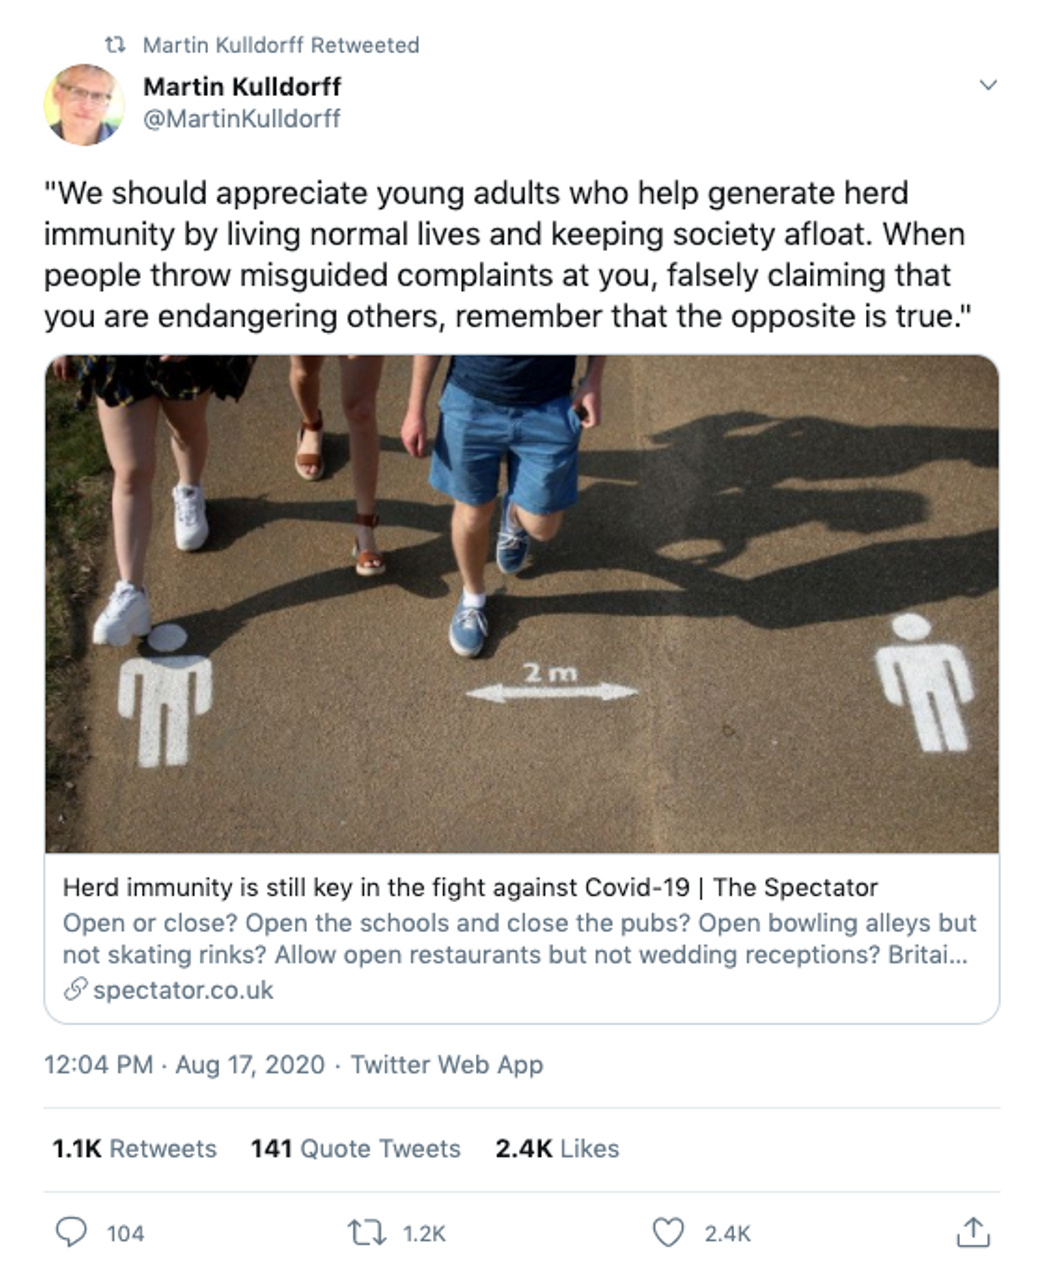Show the 141 Quote Tweets
The image size is (1039, 1280).
point(355,1148)
